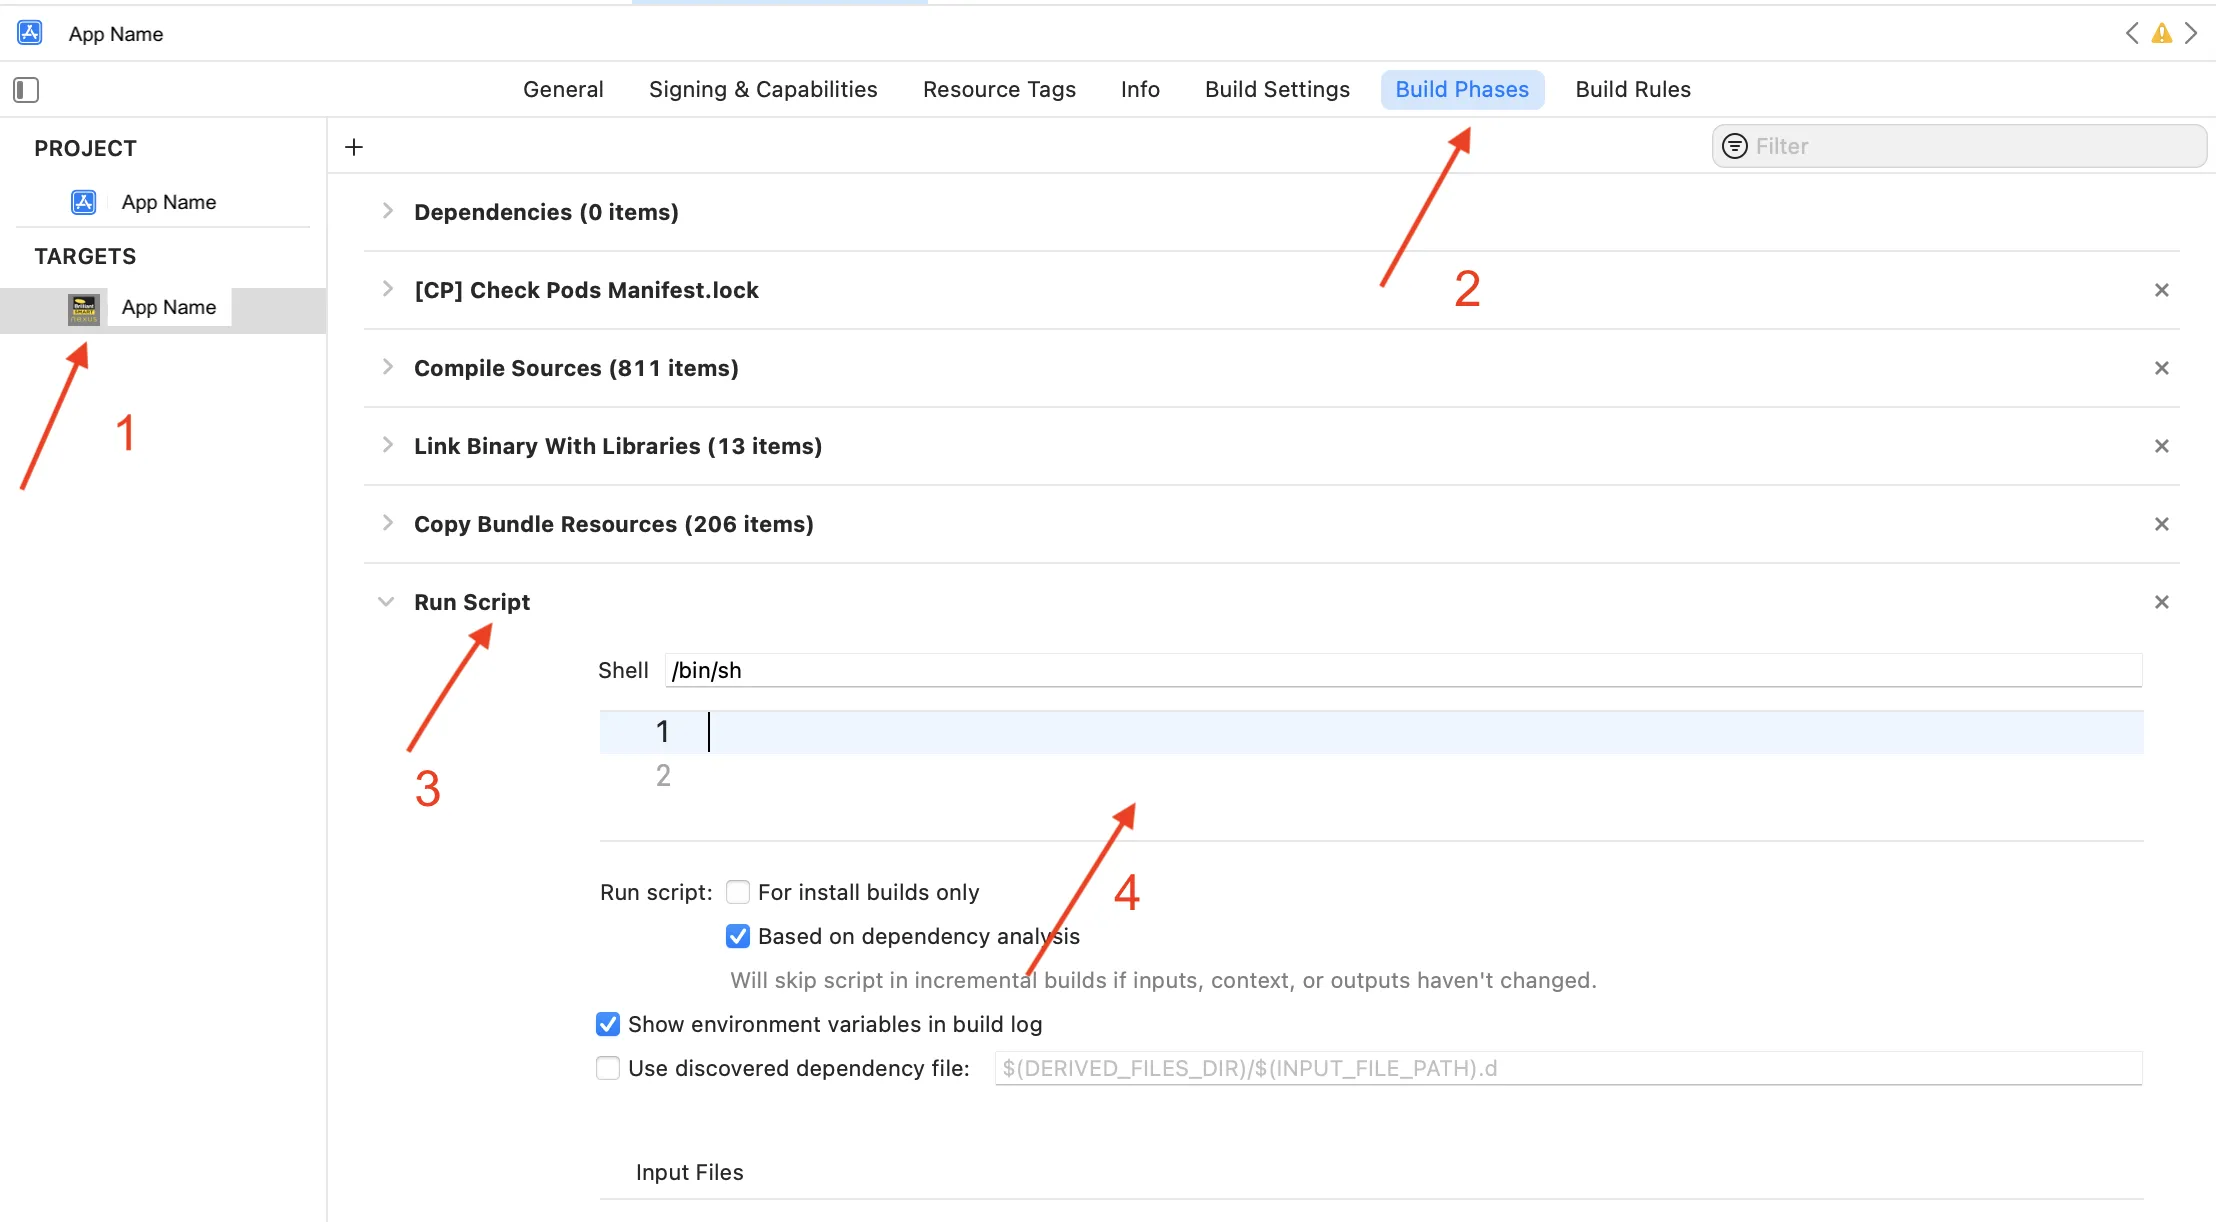Click the filter icon in Filter field
The width and height of the screenshot is (2216, 1222).
pyautogui.click(x=1735, y=146)
